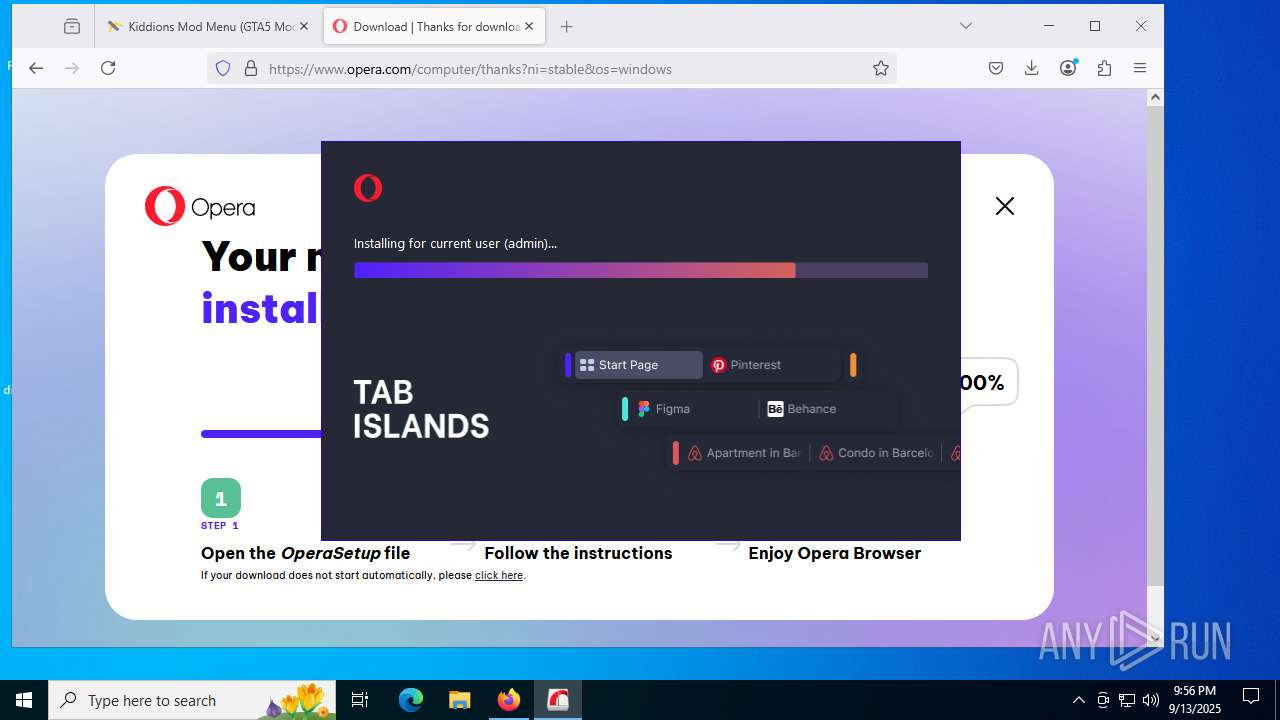Open Task View on the taskbar
Image resolution: width=1280 pixels, height=720 pixels.
(x=360, y=700)
